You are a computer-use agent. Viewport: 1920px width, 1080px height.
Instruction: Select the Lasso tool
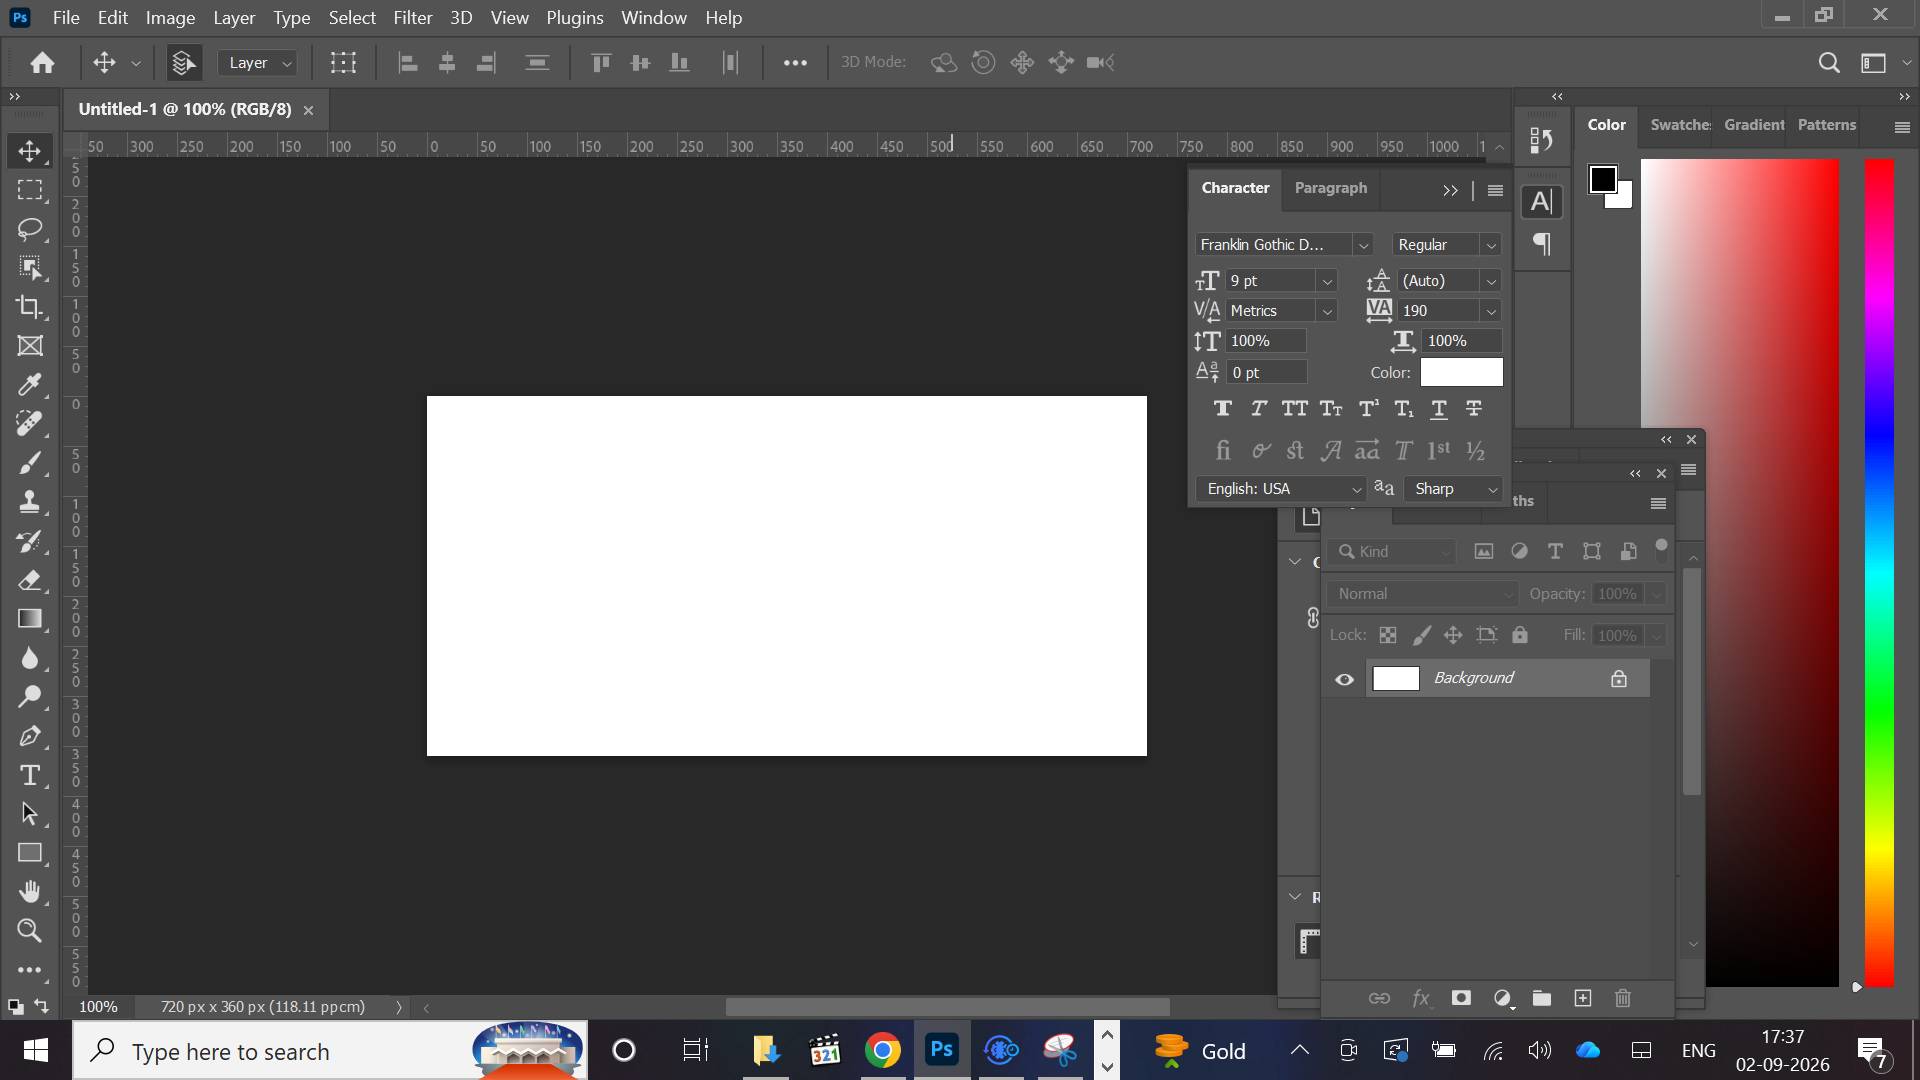tap(30, 229)
